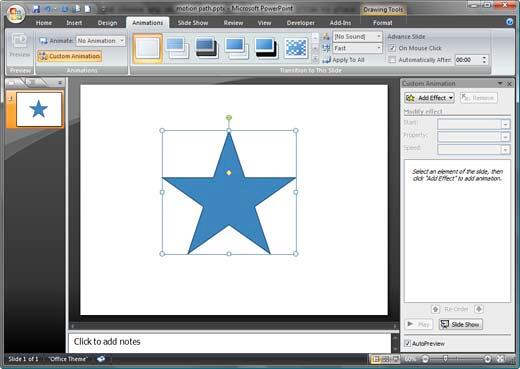Click the Save icon in Quick Access toolbar

pyautogui.click(x=36, y=9)
